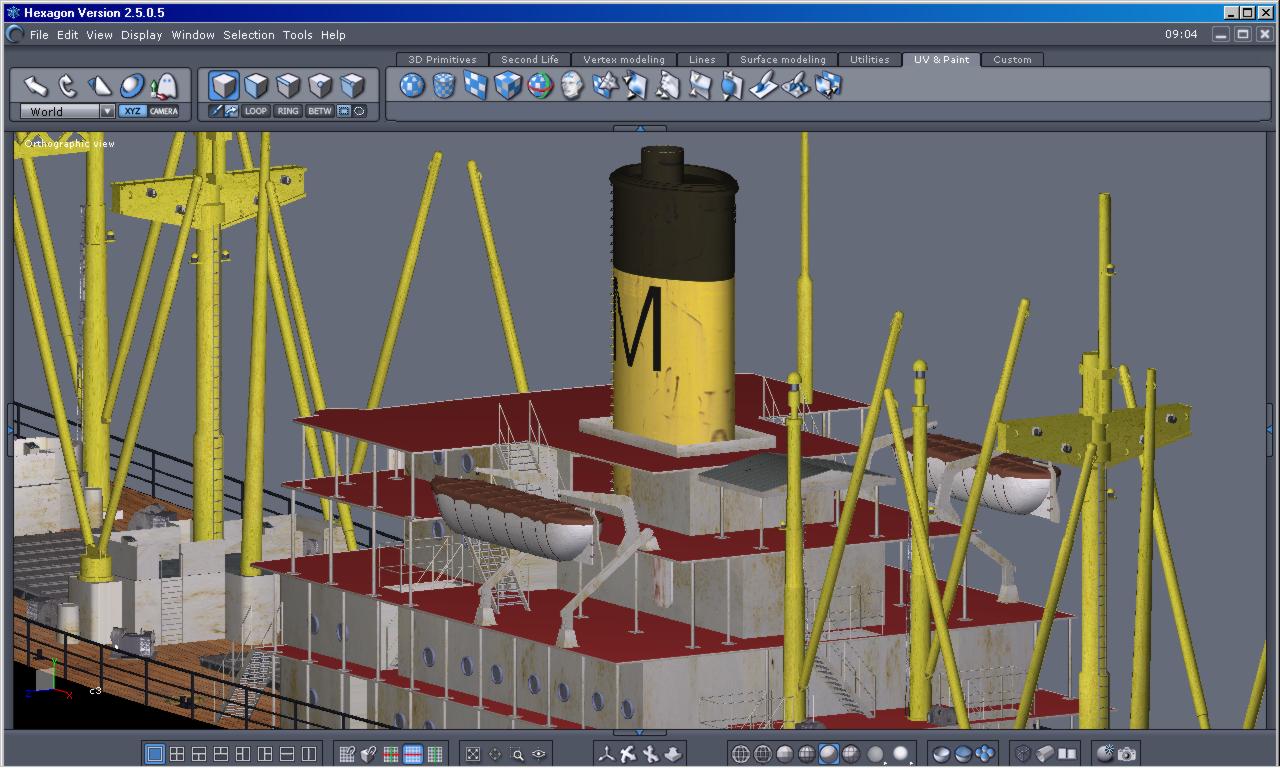Select the arrow selection tool
The height and width of the screenshot is (768, 1280).
[36, 86]
